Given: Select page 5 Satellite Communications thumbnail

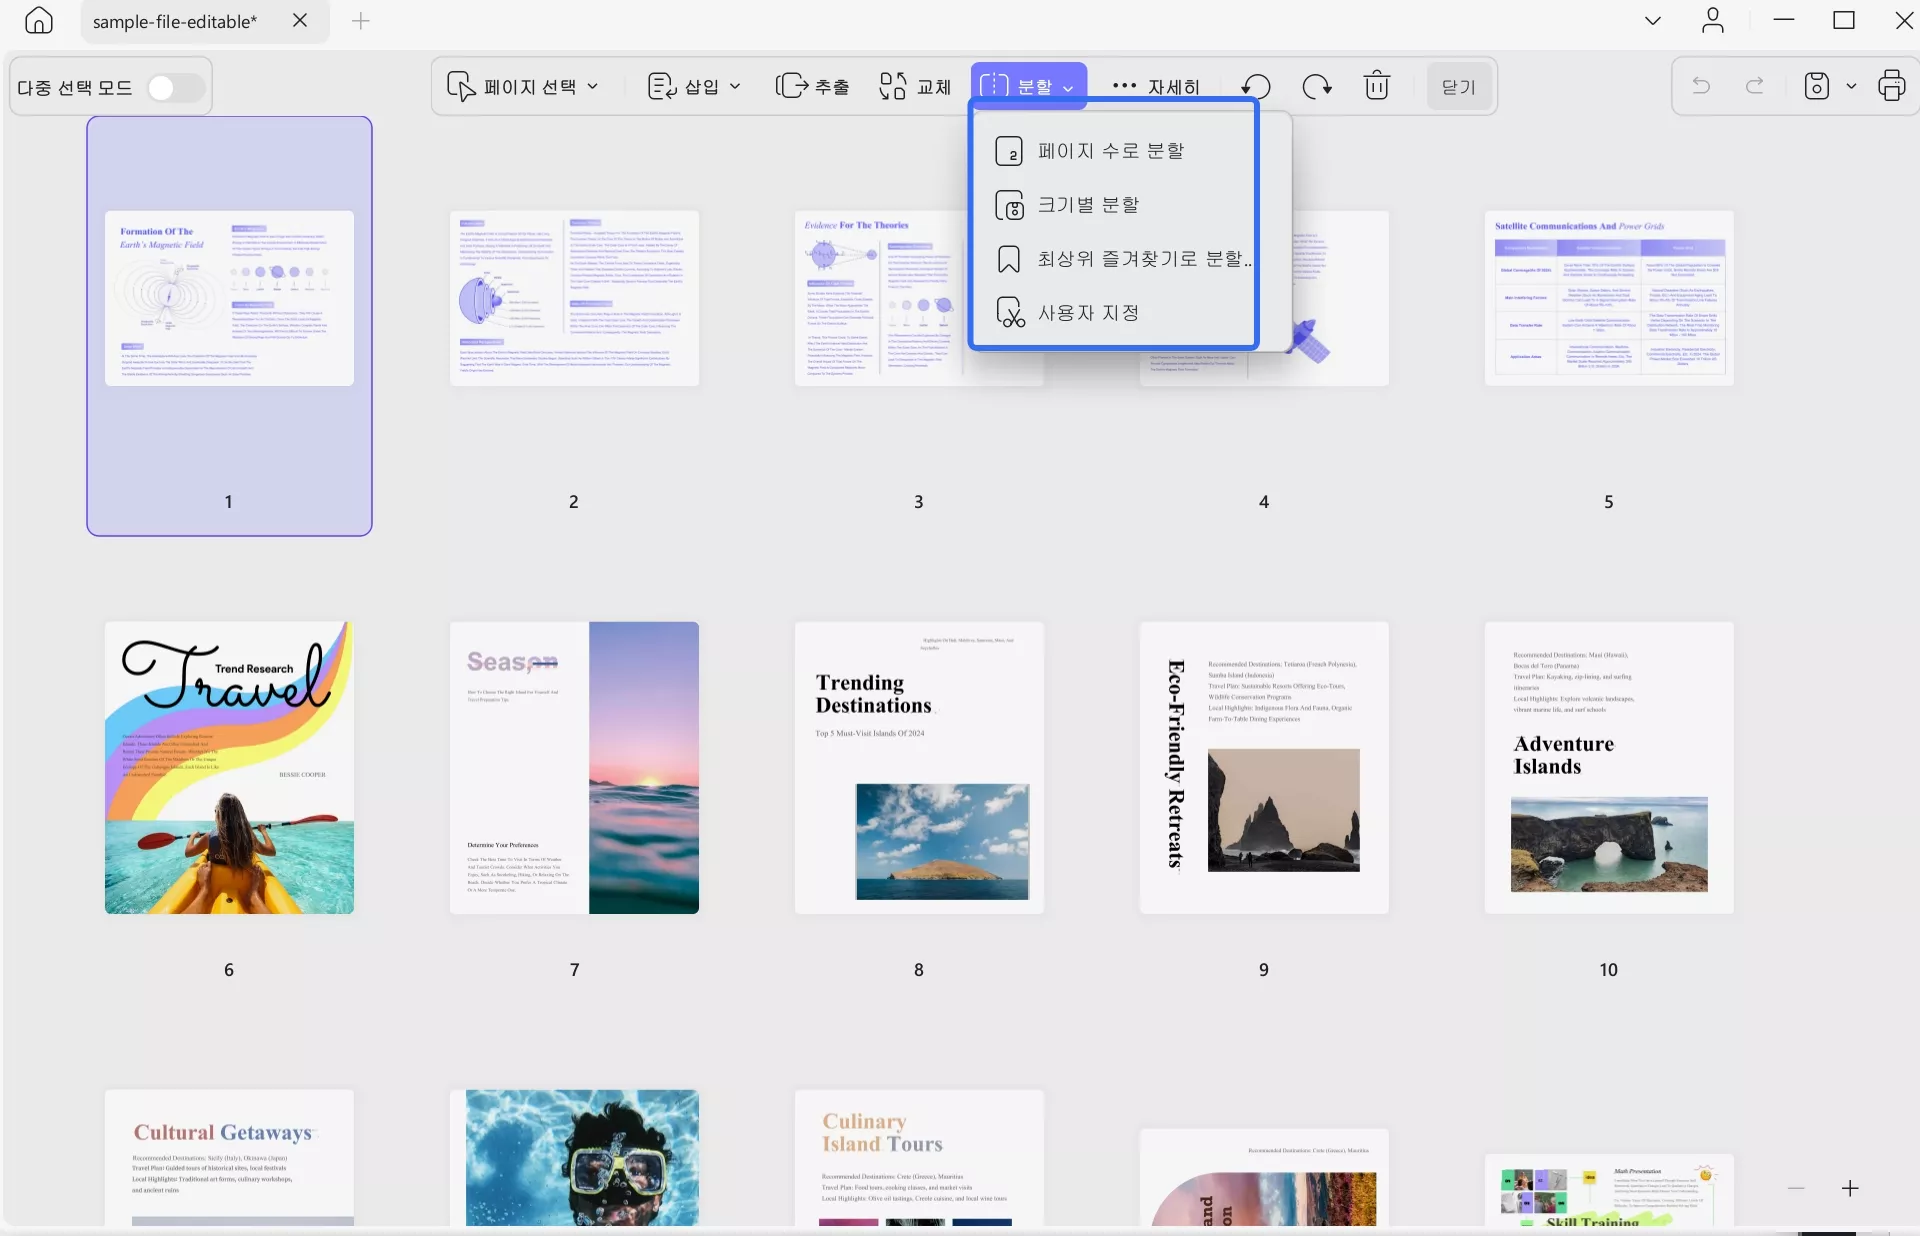Looking at the screenshot, I should (1609, 298).
